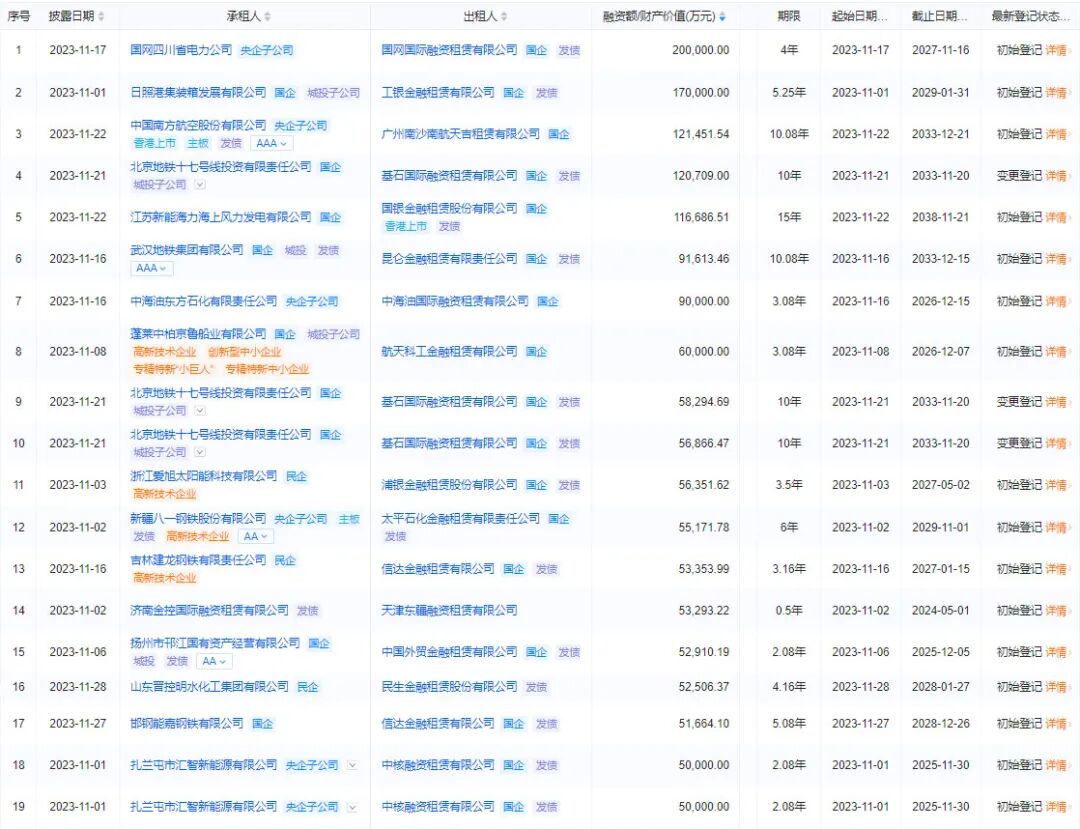Open lessor link 浦银金融租赁股份有限公司
This screenshot has height=829, width=1080.
(449, 485)
